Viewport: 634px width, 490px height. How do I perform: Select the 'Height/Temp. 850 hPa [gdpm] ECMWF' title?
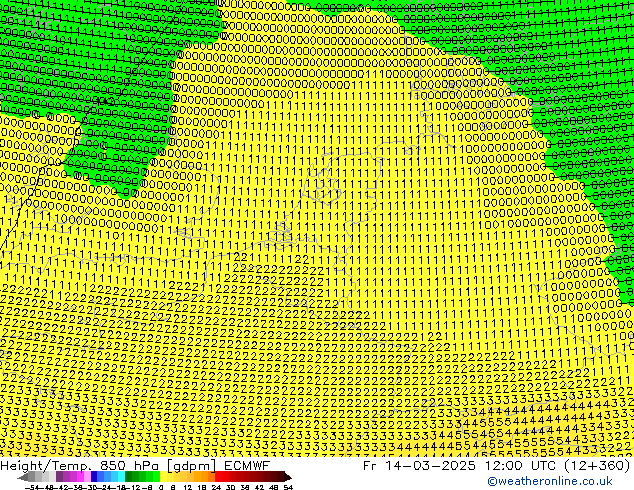click(x=135, y=466)
